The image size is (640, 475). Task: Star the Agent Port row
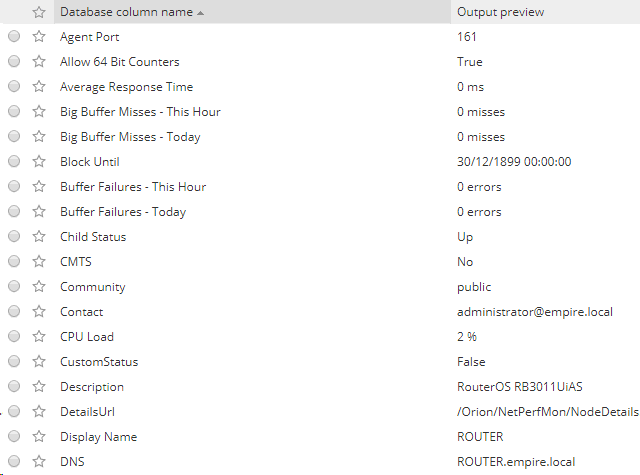point(39,37)
